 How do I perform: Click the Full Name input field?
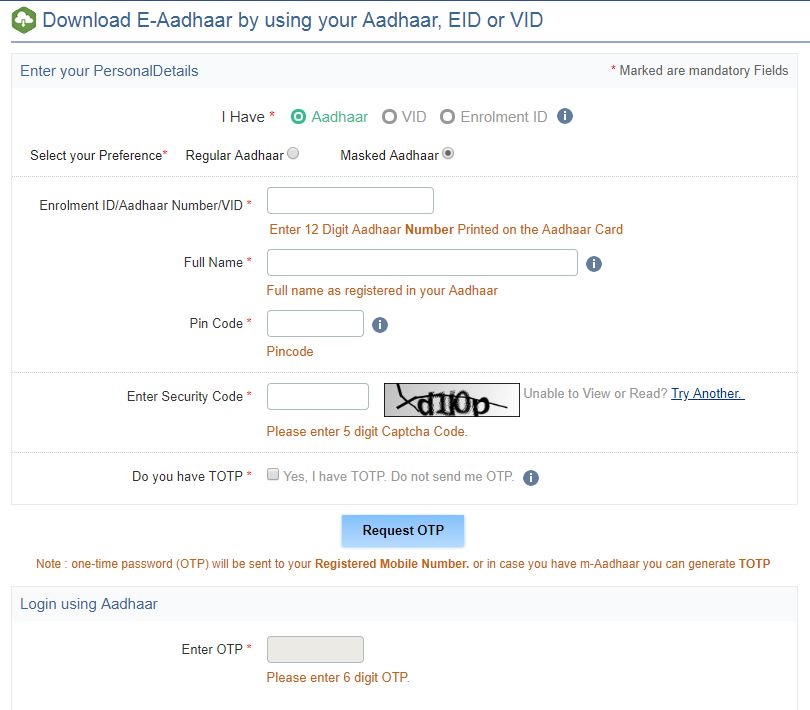click(x=420, y=262)
